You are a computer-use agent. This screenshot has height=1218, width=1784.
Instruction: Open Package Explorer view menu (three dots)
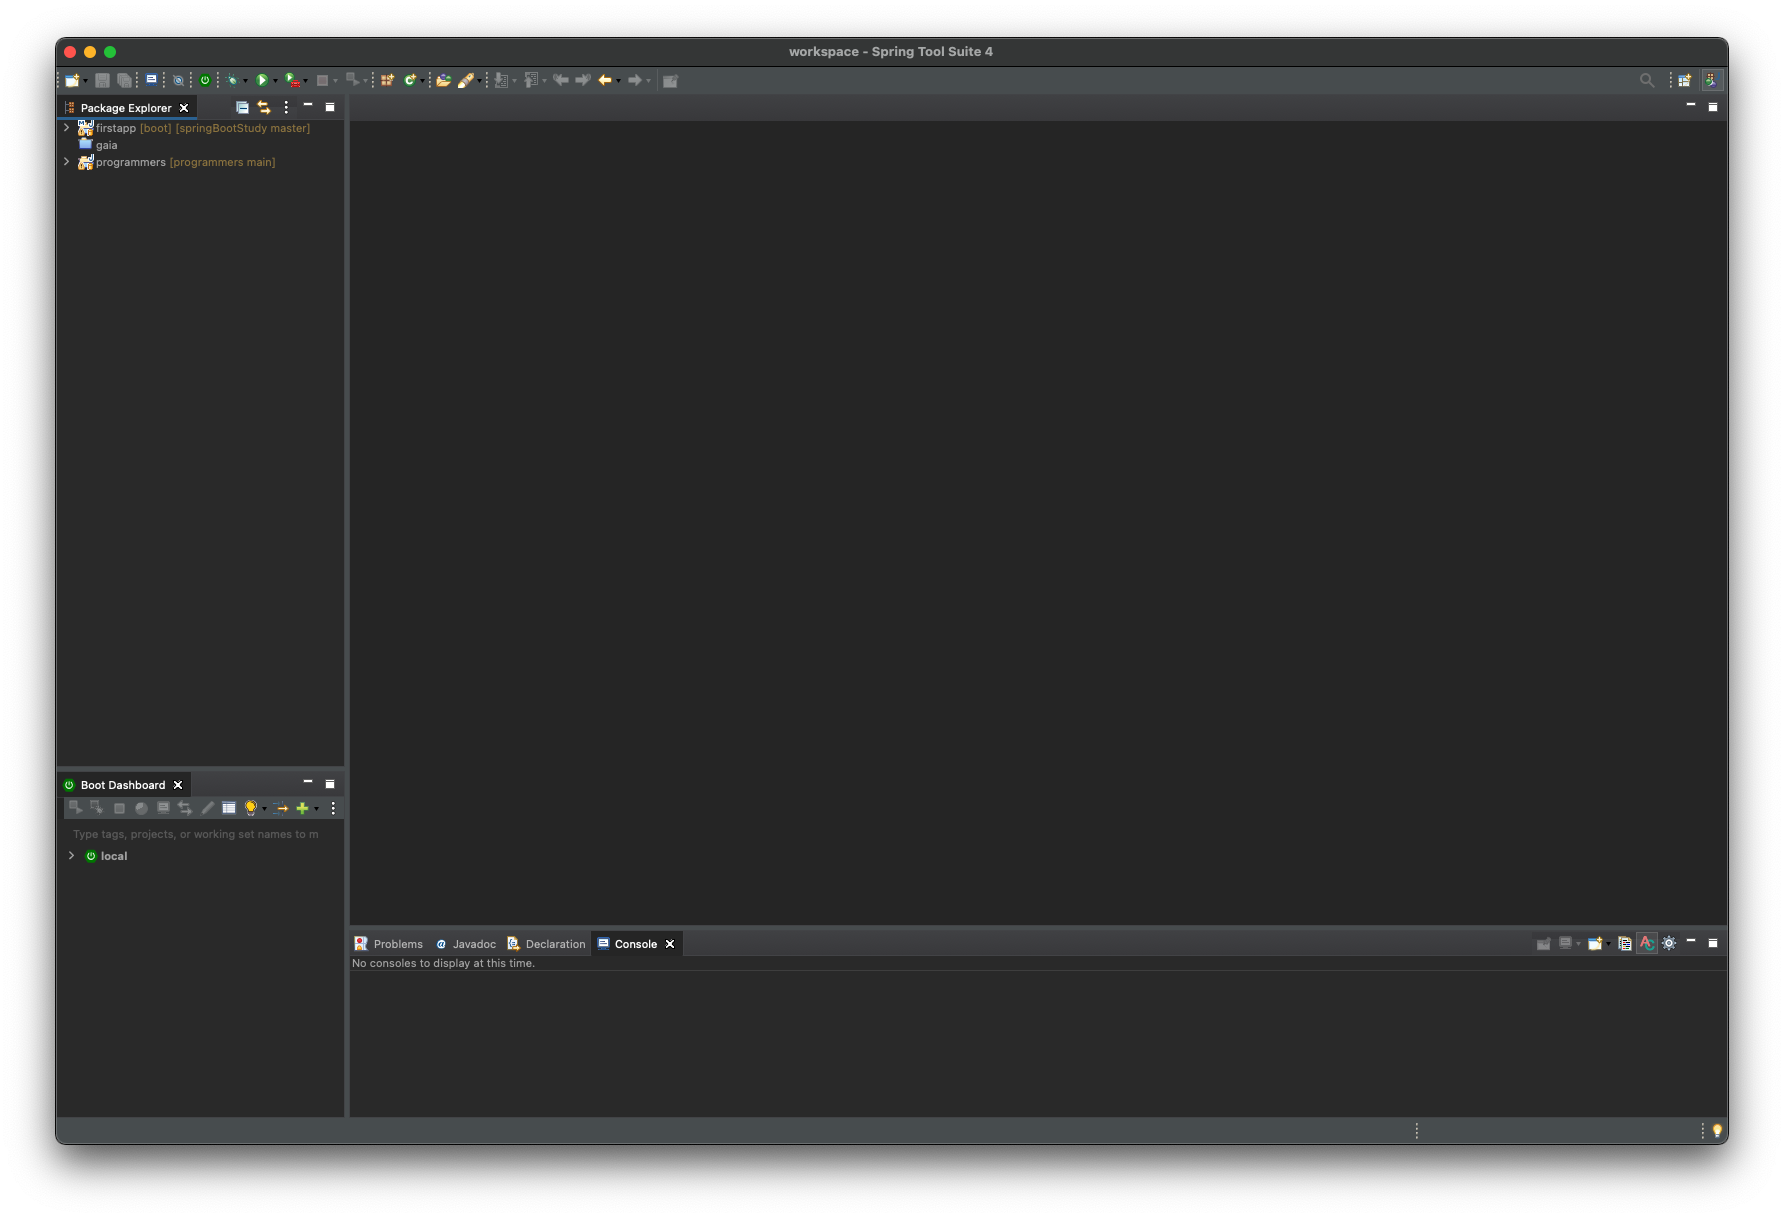286,107
